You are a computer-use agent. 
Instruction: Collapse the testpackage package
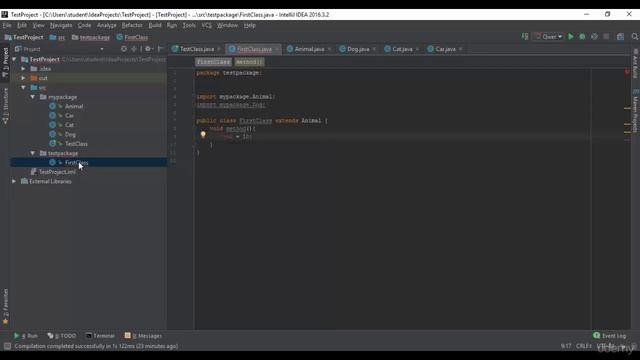(33, 153)
